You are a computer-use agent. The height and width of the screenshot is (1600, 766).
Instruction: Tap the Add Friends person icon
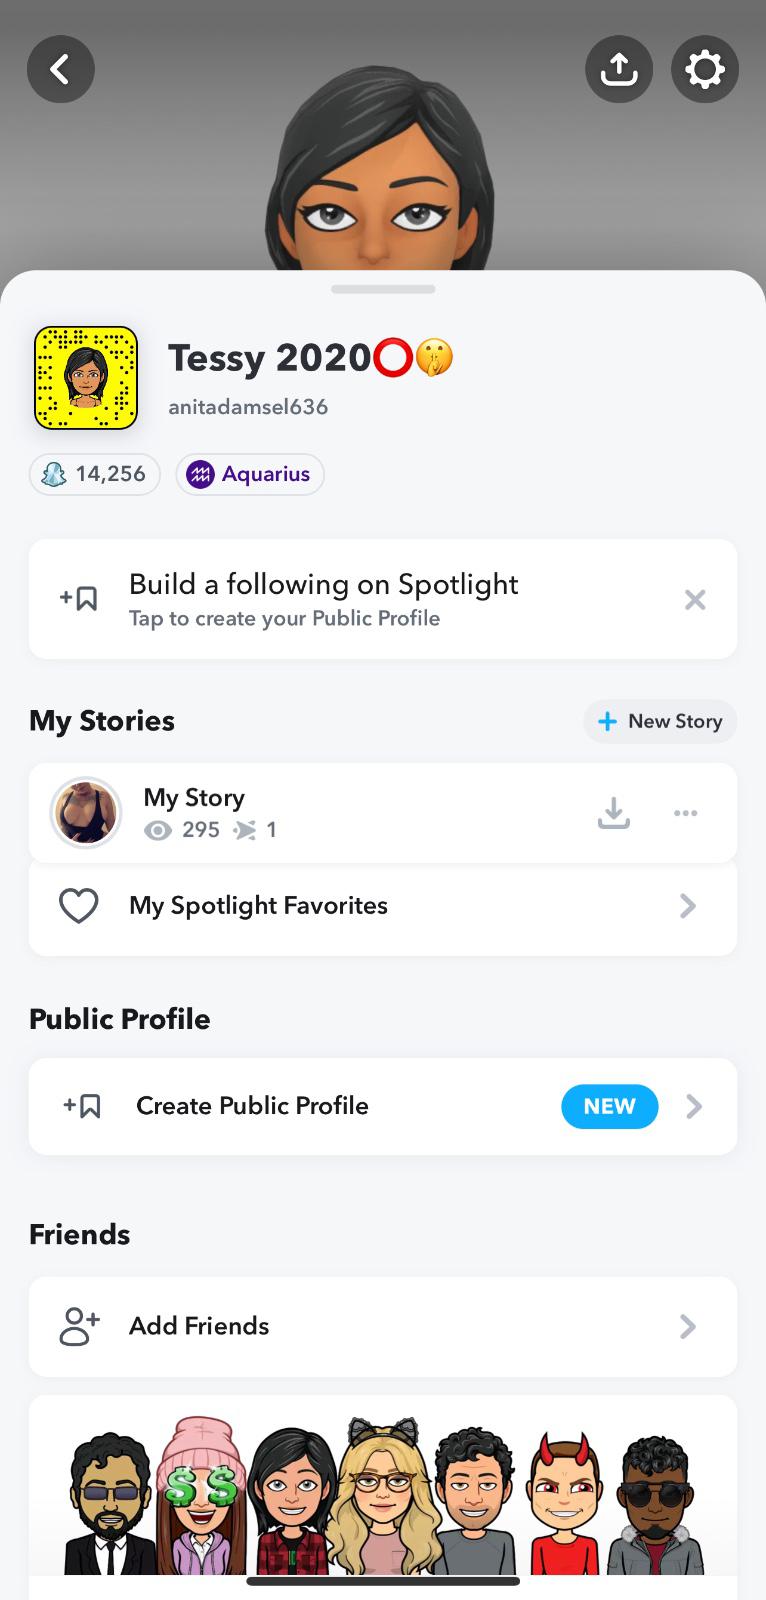79,1326
